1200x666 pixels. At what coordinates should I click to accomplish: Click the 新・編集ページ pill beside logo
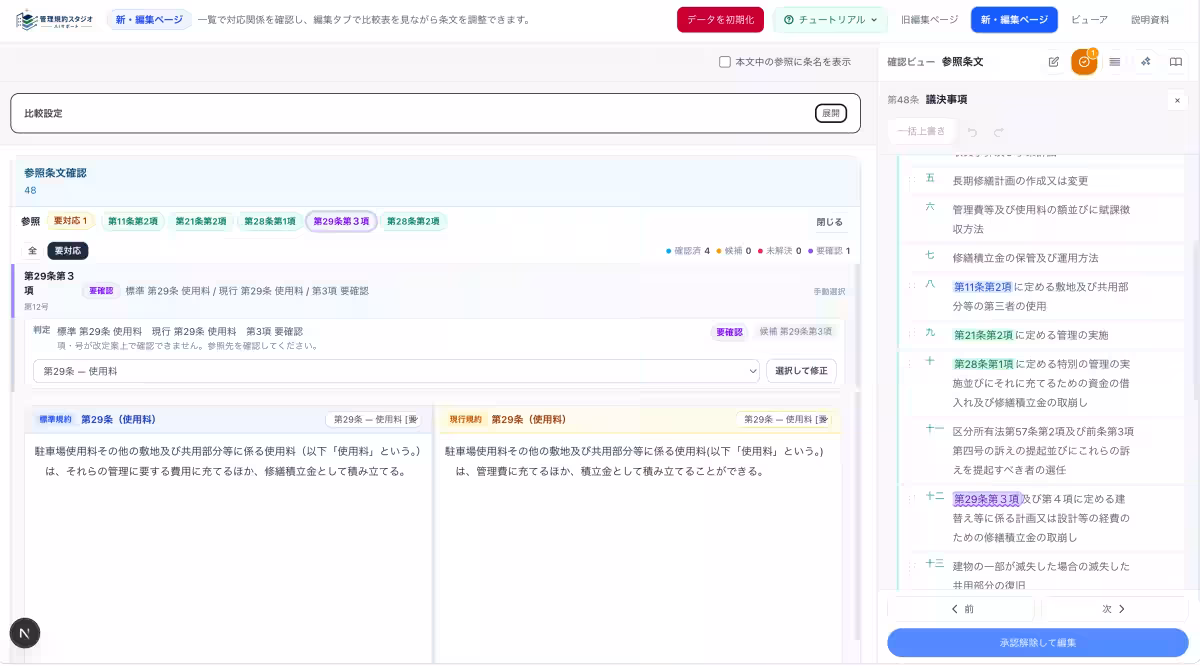pos(149,19)
